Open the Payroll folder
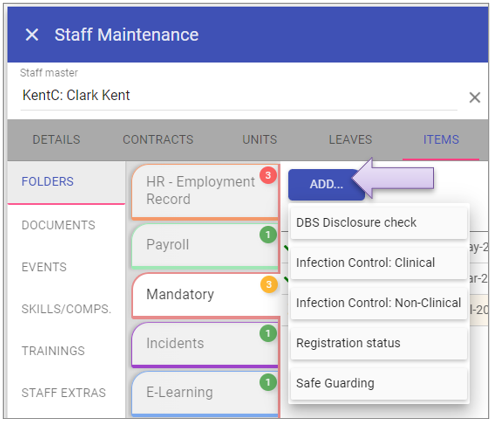Image resolution: width=493 pixels, height=422 pixels. click(x=205, y=245)
